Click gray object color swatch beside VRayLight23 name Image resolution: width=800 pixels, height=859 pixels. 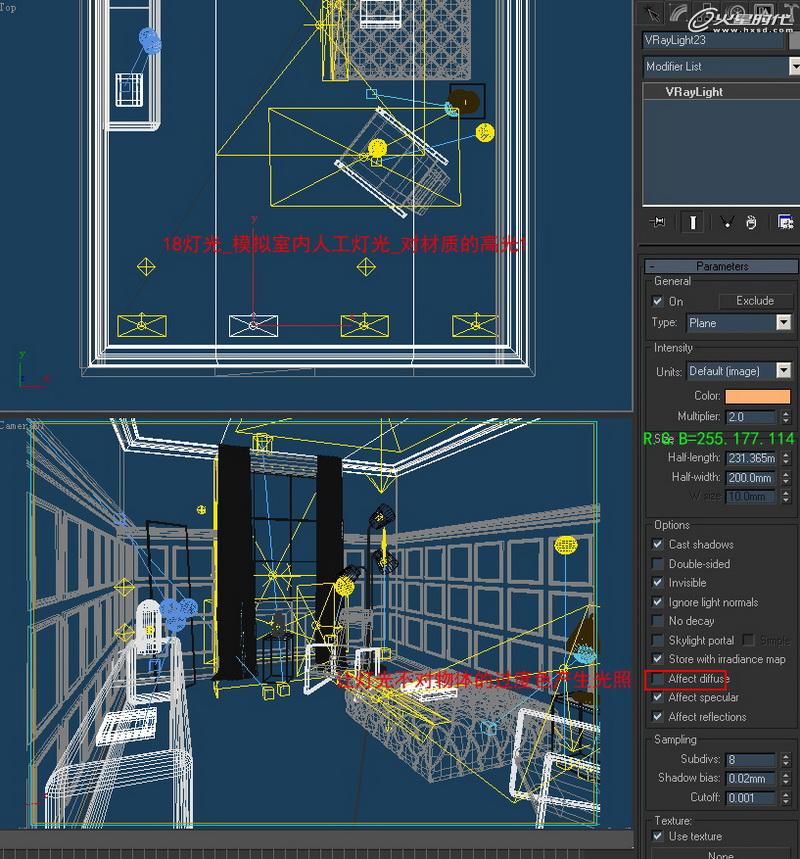[x=795, y=41]
